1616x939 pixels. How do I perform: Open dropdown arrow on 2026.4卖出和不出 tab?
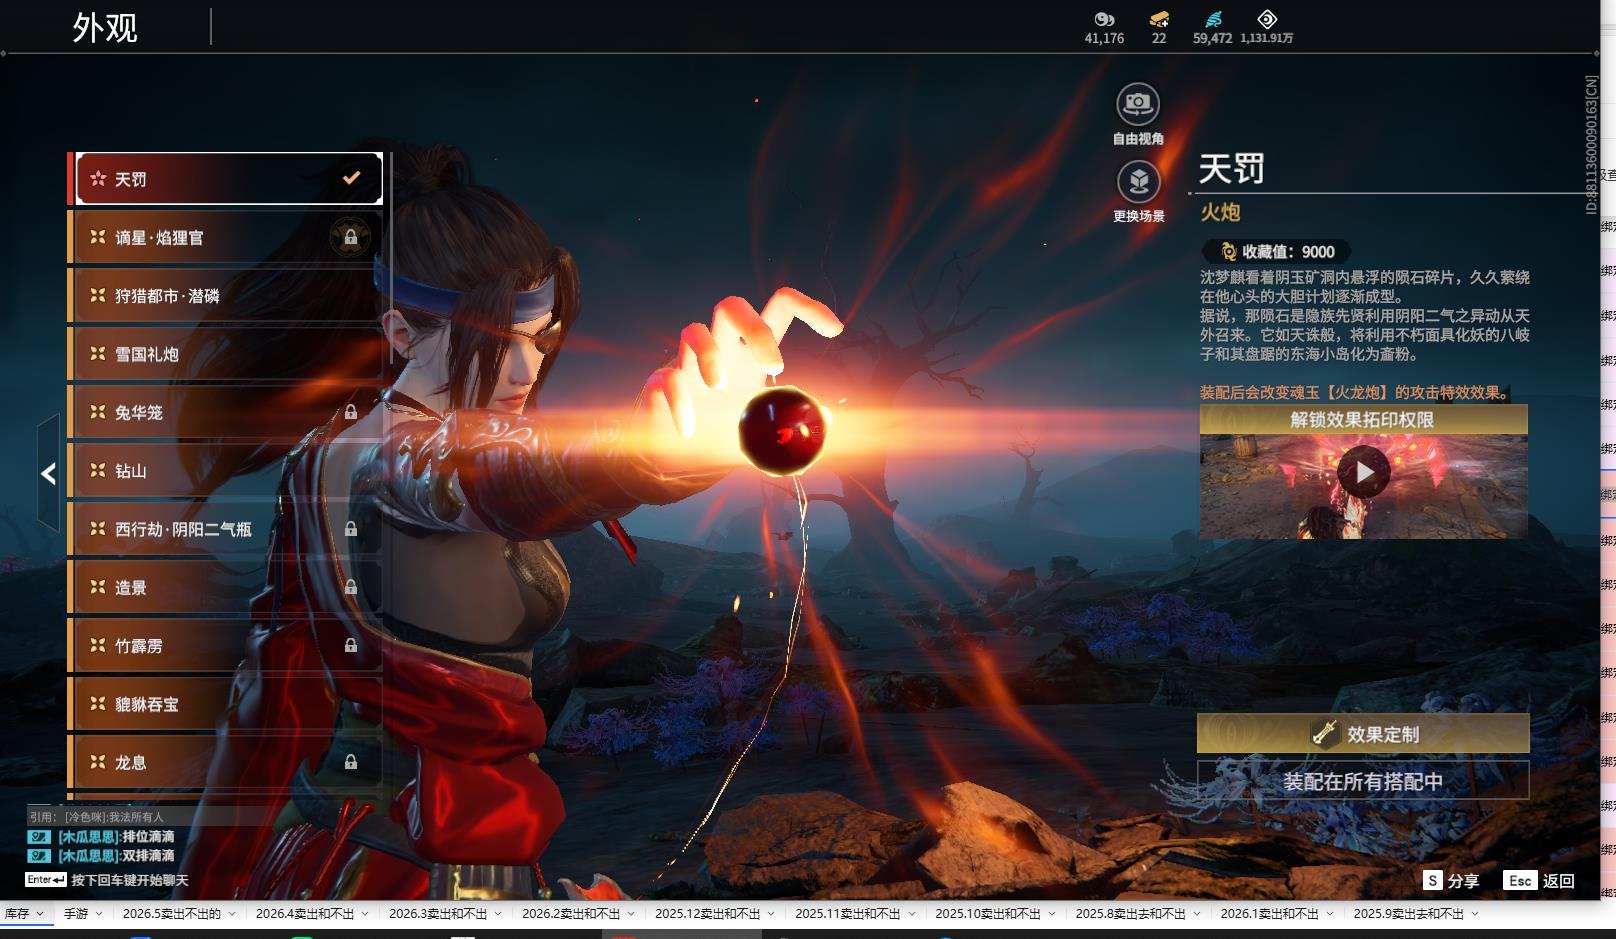(x=365, y=914)
